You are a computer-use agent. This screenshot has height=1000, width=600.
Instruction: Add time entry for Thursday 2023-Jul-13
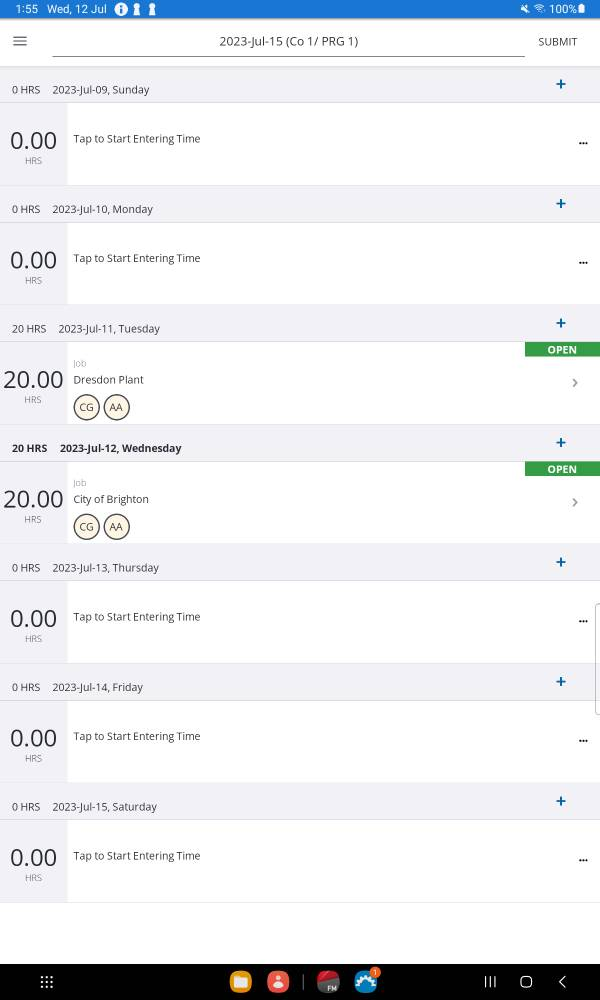point(561,562)
